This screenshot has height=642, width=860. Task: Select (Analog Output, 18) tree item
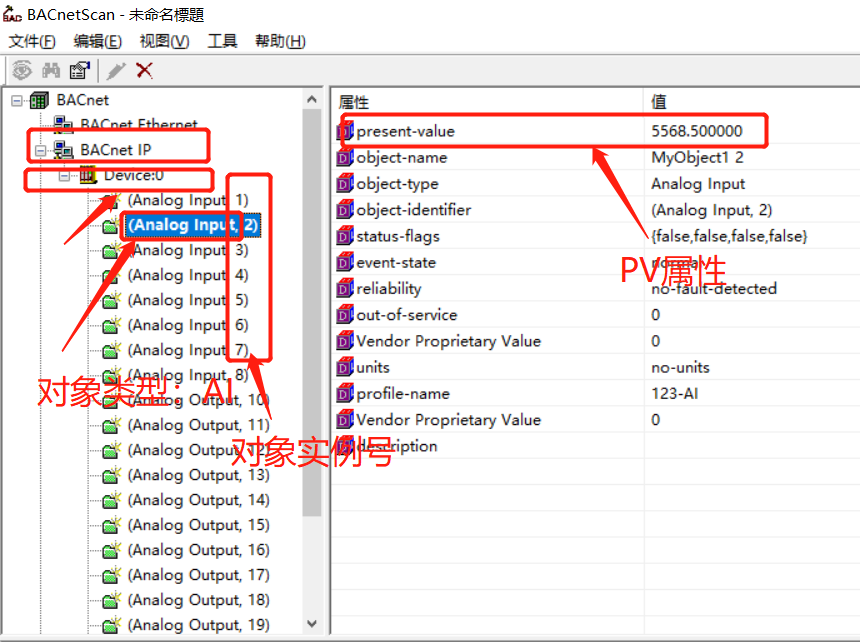pos(199,600)
